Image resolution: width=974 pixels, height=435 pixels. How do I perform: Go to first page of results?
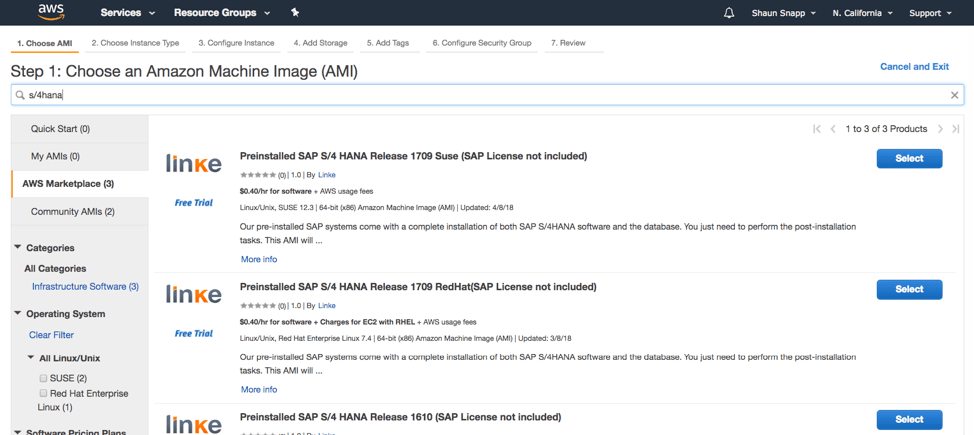pyautogui.click(x=817, y=129)
